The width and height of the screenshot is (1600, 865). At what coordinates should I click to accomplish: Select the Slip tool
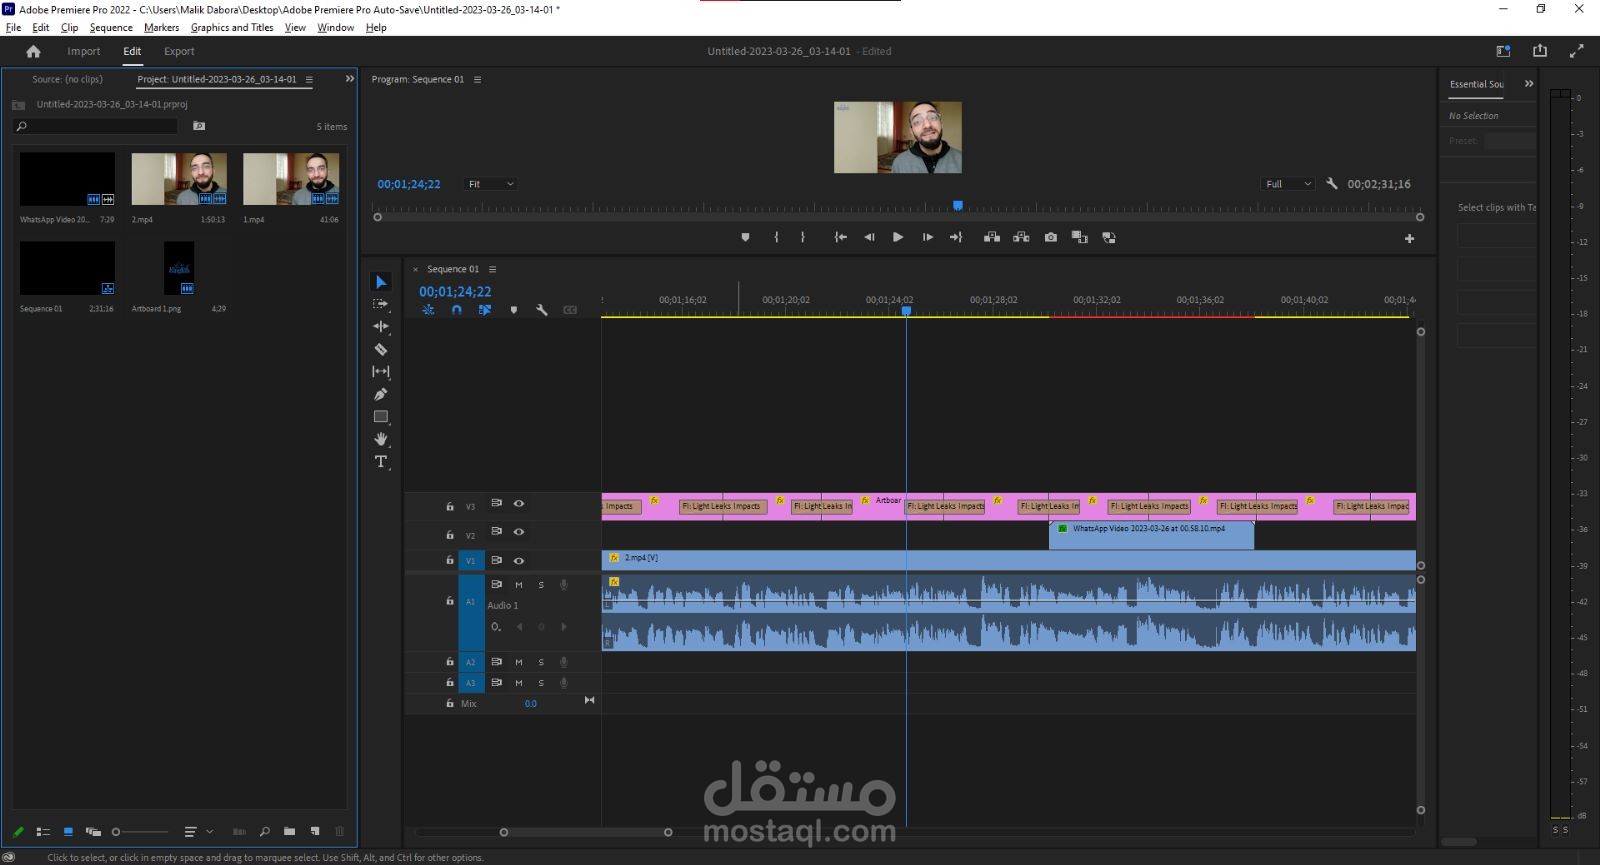pyautogui.click(x=381, y=371)
